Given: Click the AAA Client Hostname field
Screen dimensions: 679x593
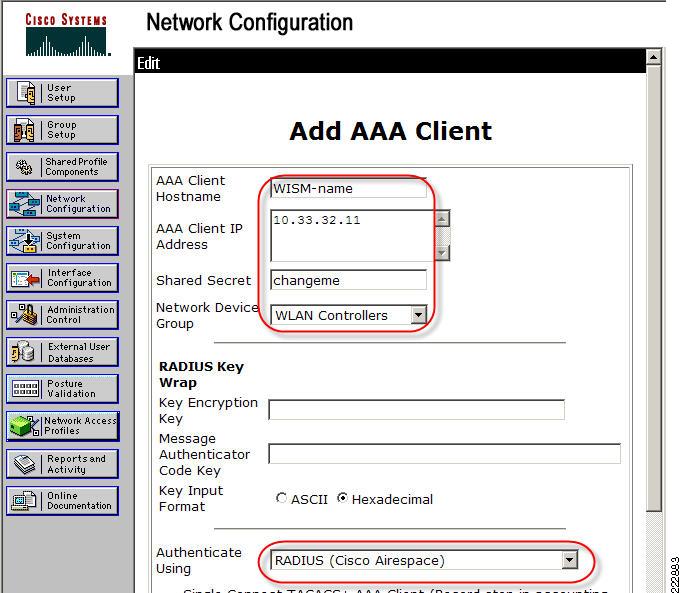Looking at the screenshot, I should click(349, 189).
